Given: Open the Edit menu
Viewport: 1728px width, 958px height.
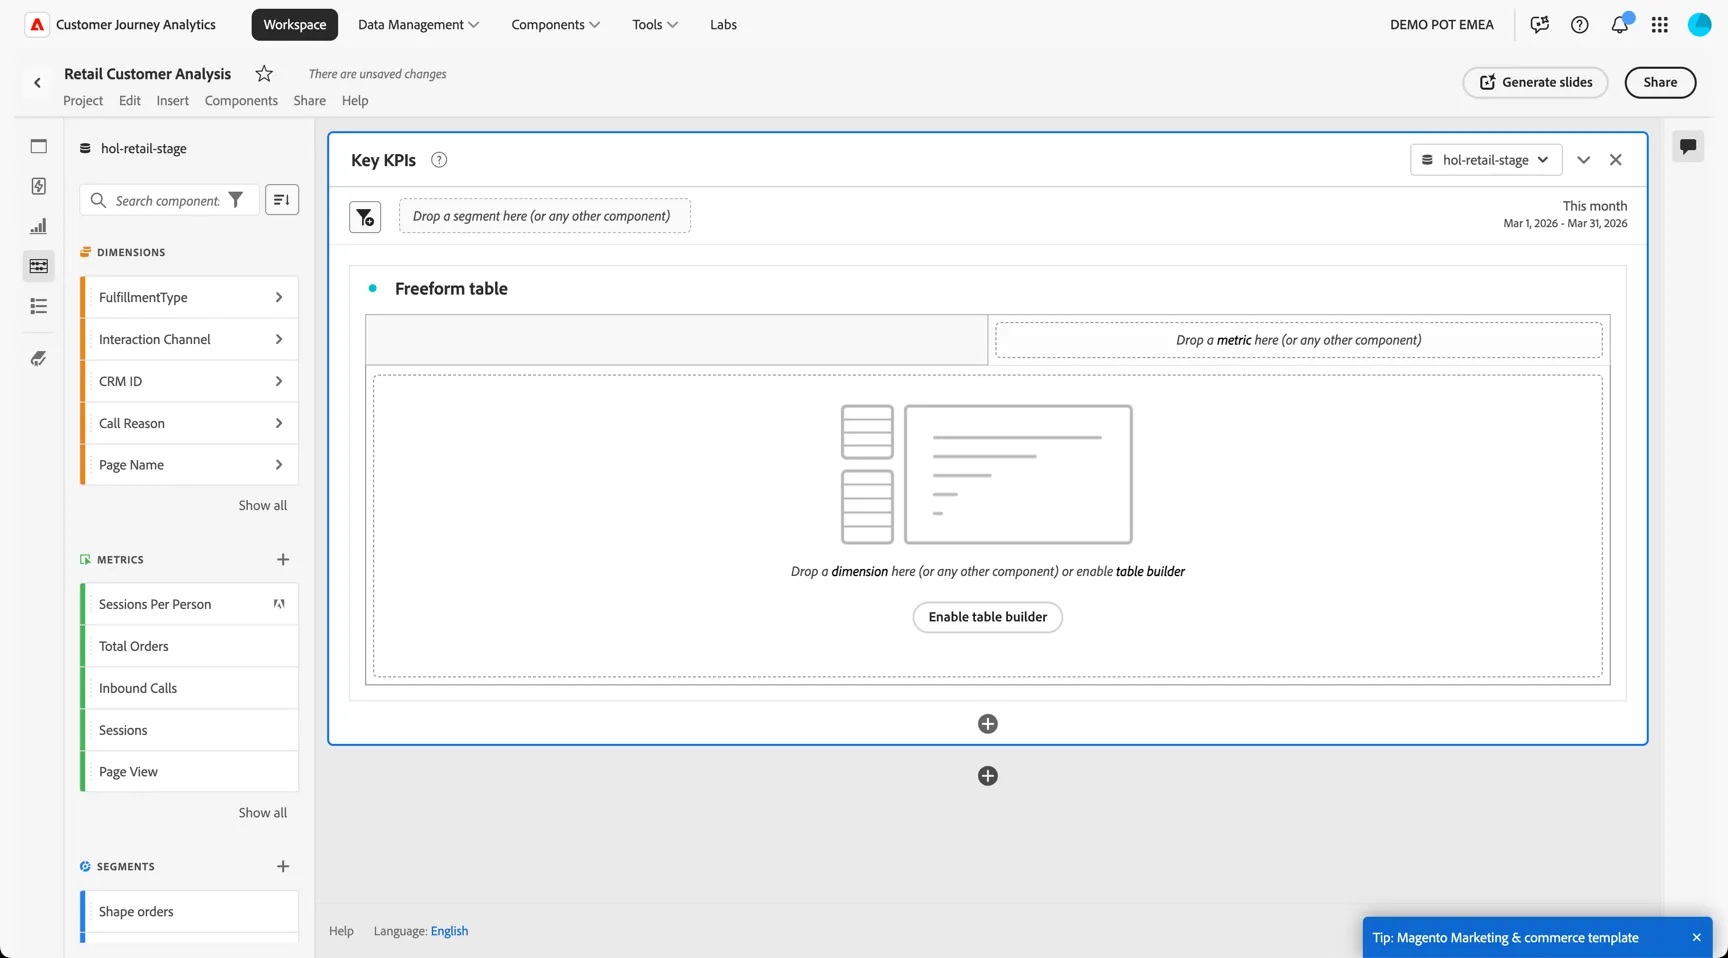Looking at the screenshot, I should coord(130,101).
